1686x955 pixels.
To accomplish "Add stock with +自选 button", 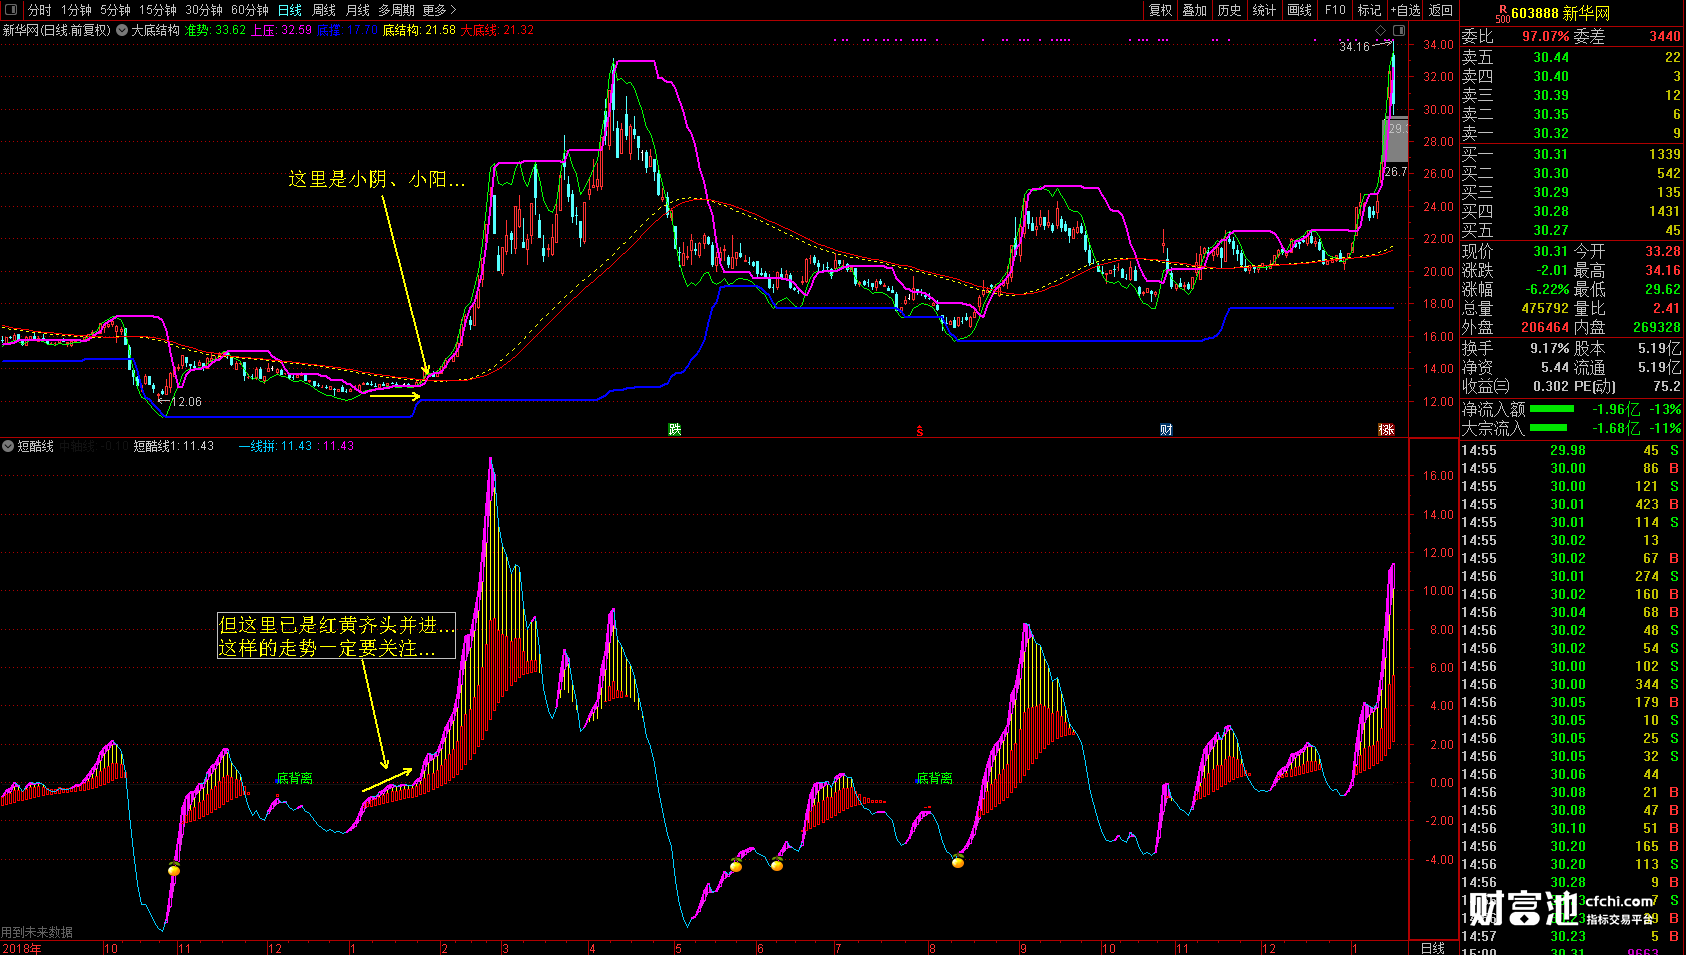I will click(1405, 10).
